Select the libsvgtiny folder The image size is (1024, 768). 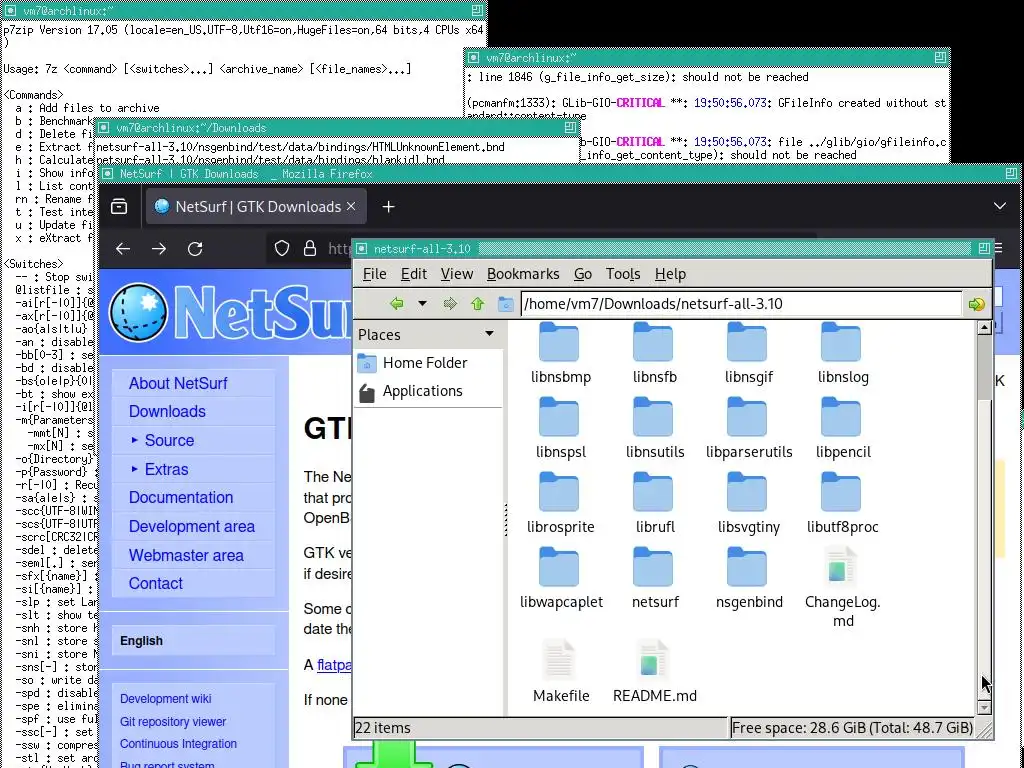(x=748, y=504)
